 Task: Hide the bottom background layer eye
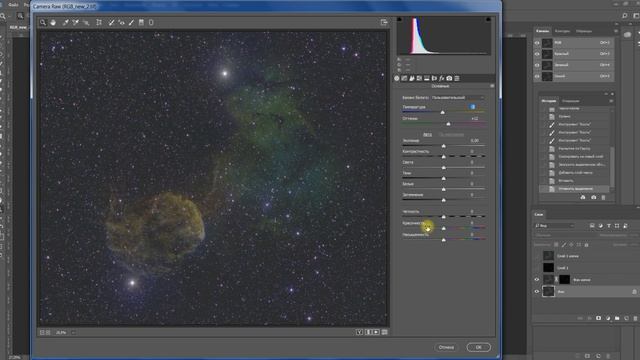click(537, 291)
